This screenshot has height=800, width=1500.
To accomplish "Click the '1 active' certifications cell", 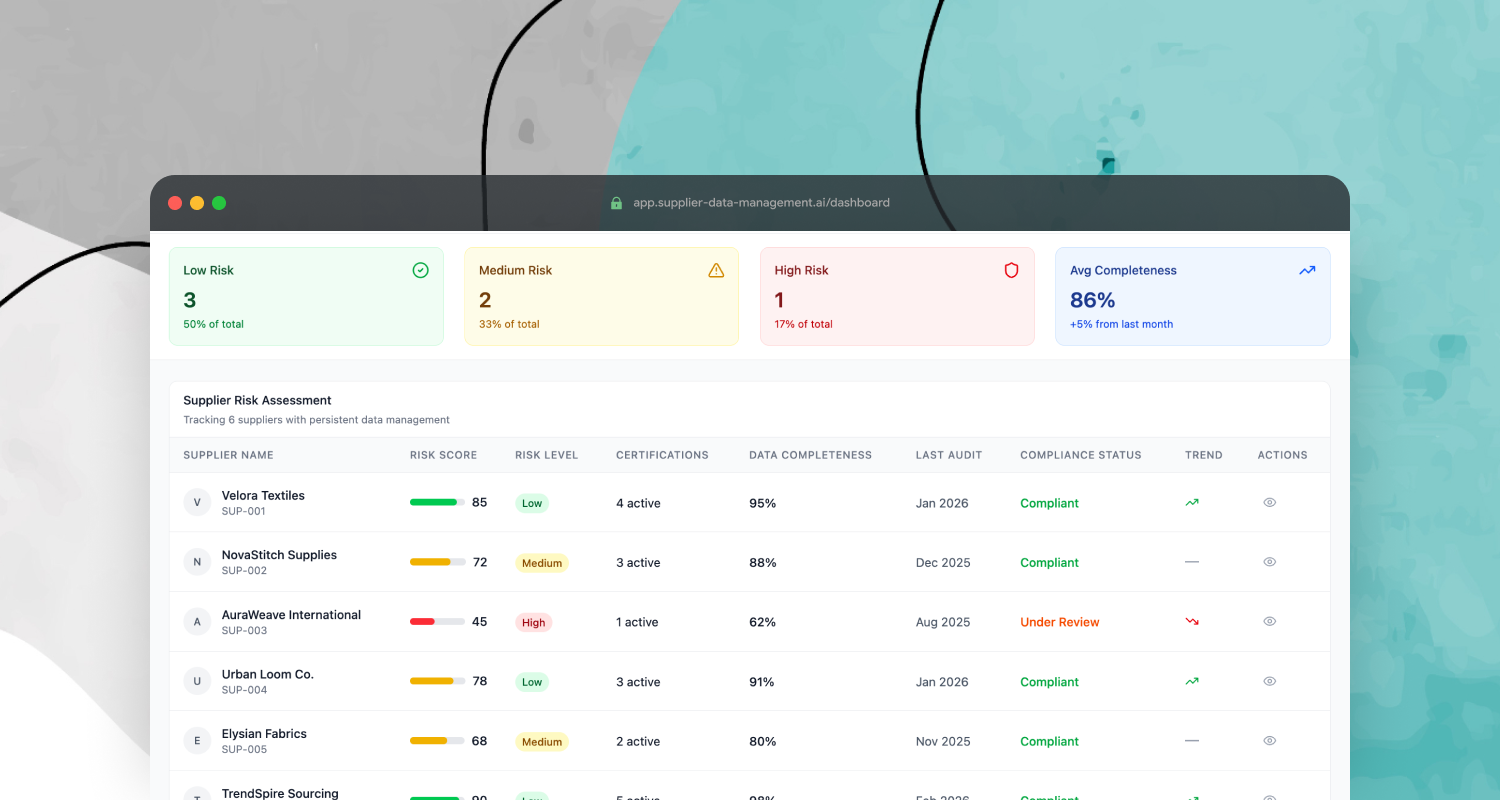I will coord(637,622).
